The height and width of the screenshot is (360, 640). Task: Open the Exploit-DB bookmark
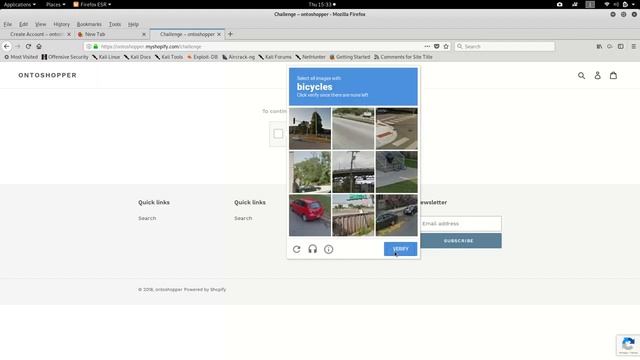202,57
